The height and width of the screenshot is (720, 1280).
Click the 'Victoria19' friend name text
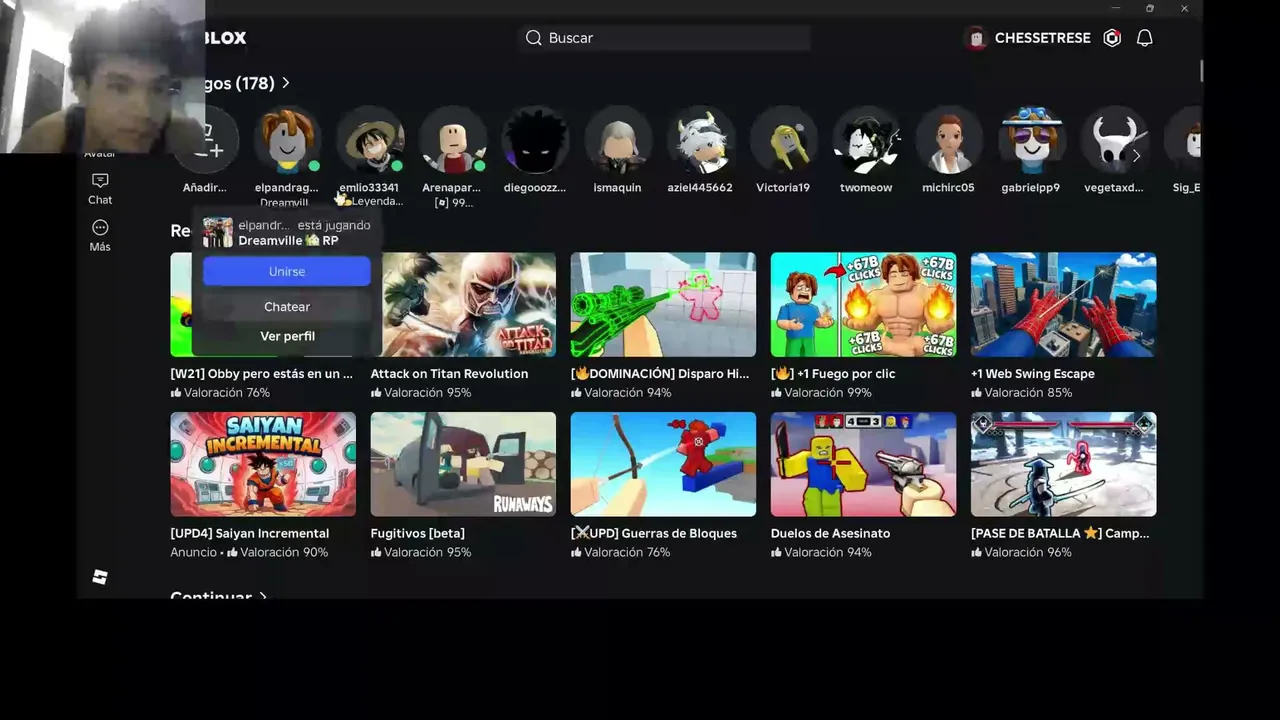[x=783, y=188]
